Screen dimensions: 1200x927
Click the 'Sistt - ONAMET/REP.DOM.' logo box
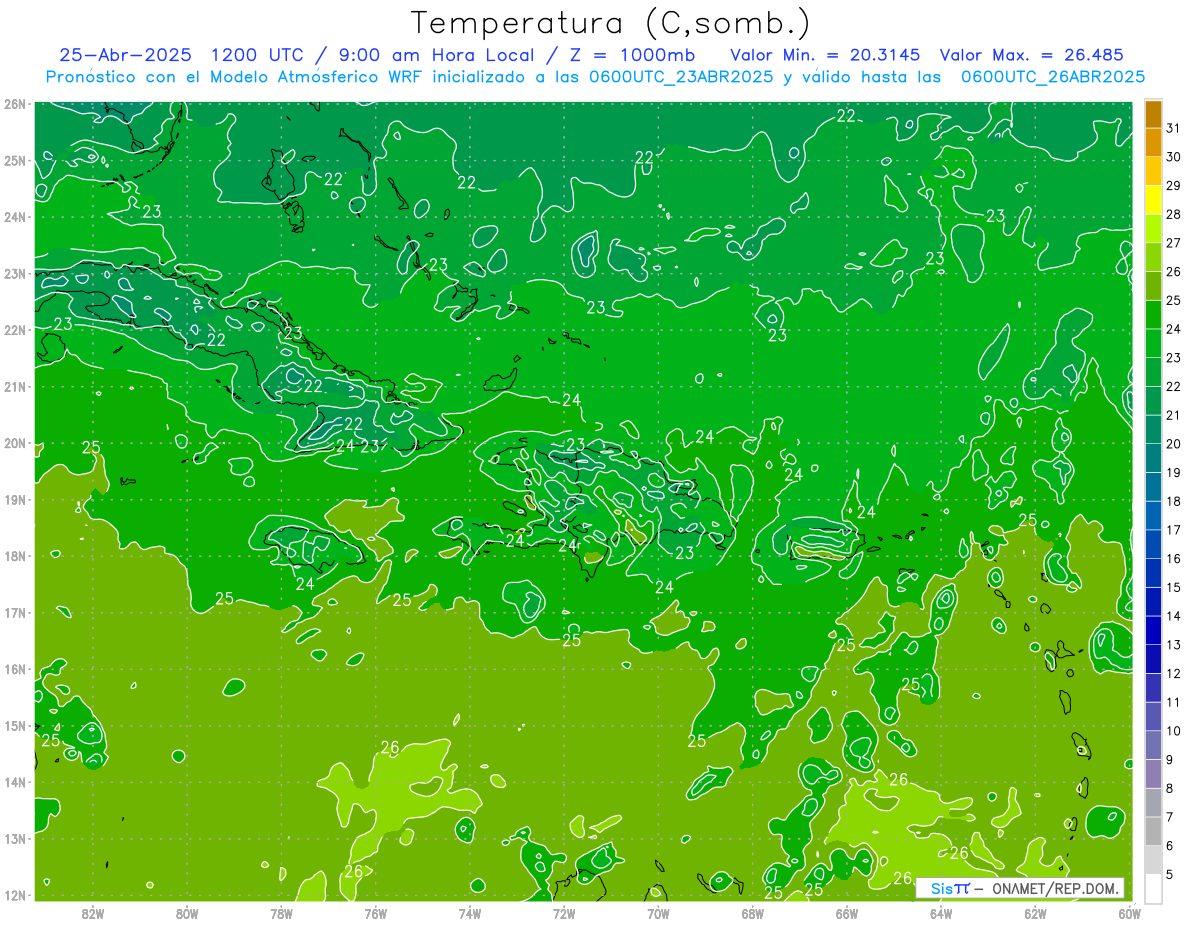coord(1021,888)
